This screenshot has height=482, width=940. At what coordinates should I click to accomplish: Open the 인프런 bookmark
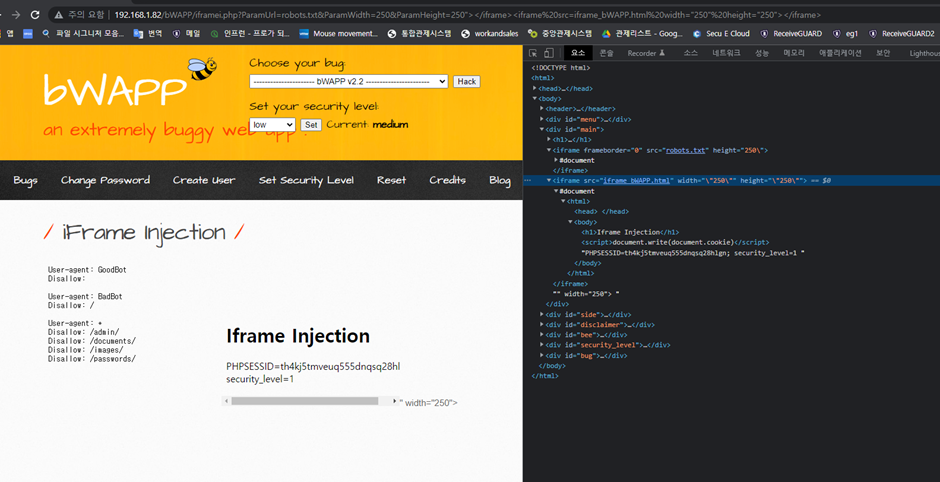(250, 34)
